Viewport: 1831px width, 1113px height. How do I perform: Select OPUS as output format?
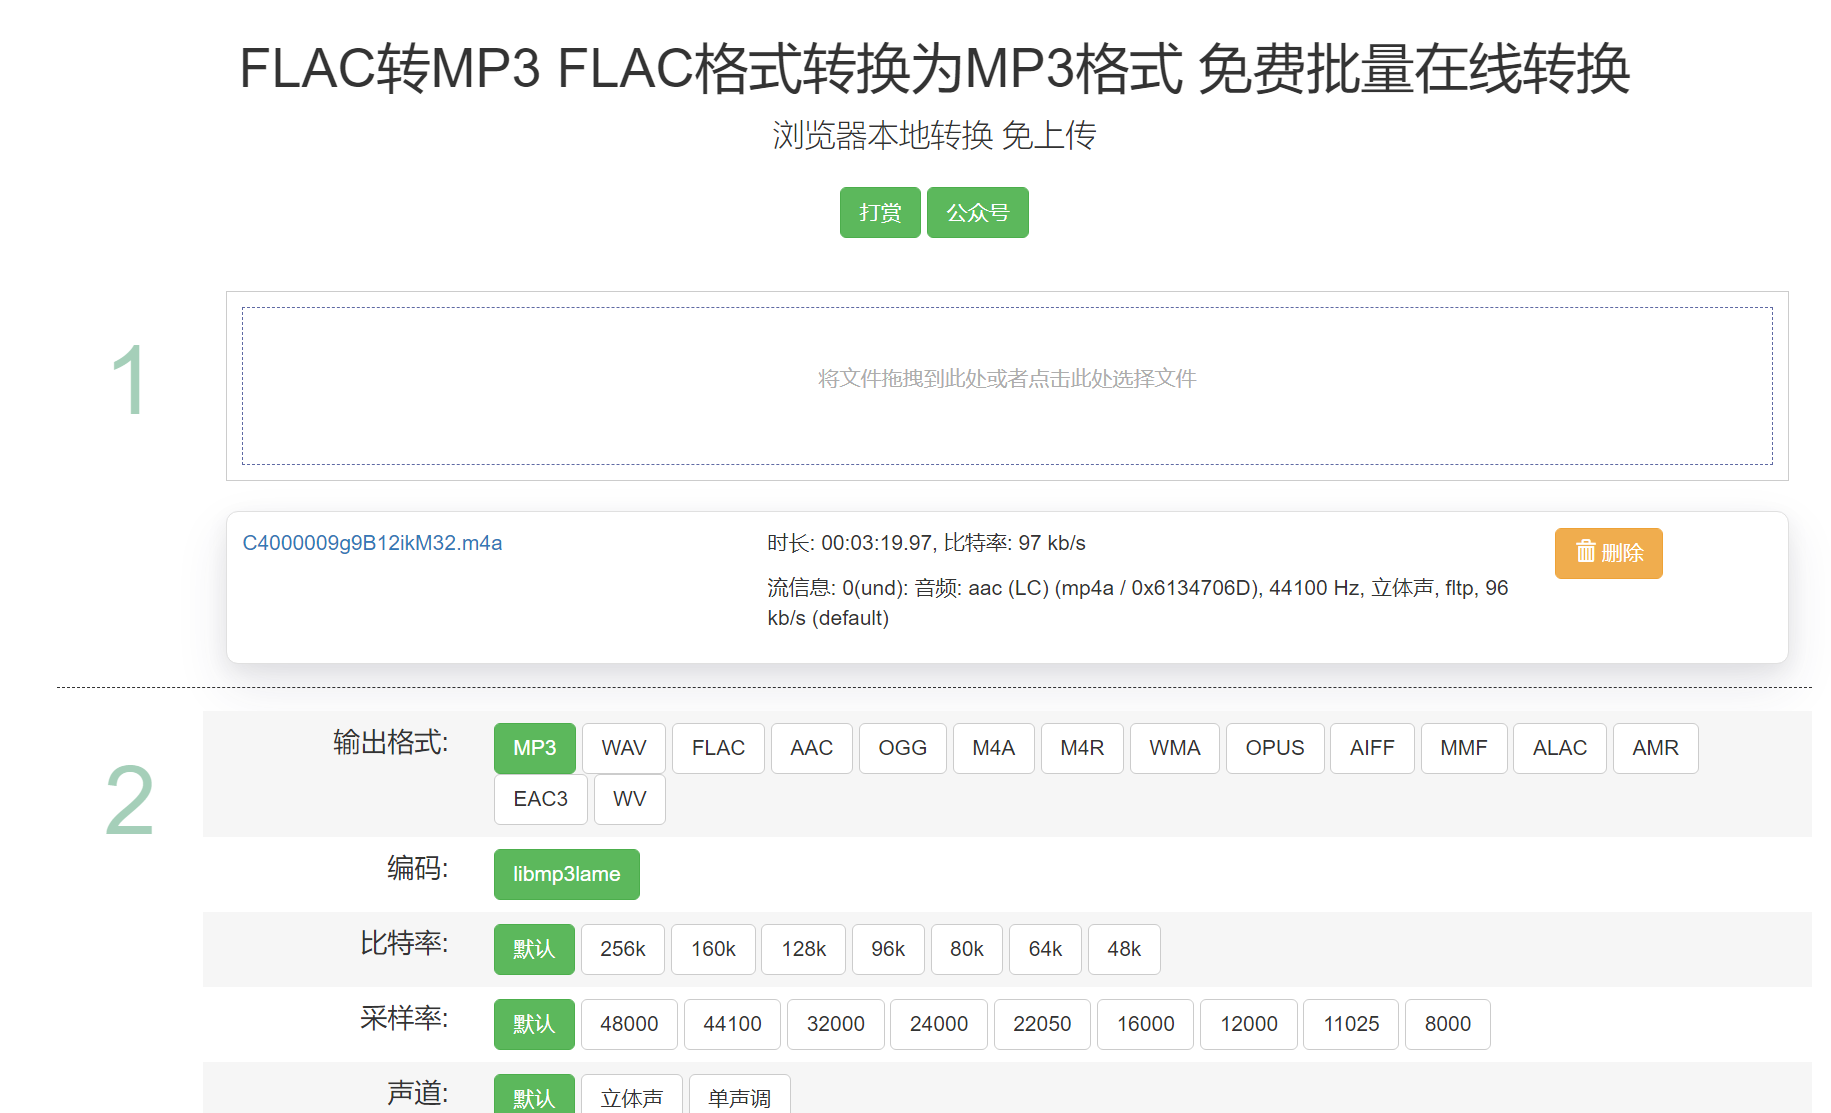click(x=1274, y=747)
